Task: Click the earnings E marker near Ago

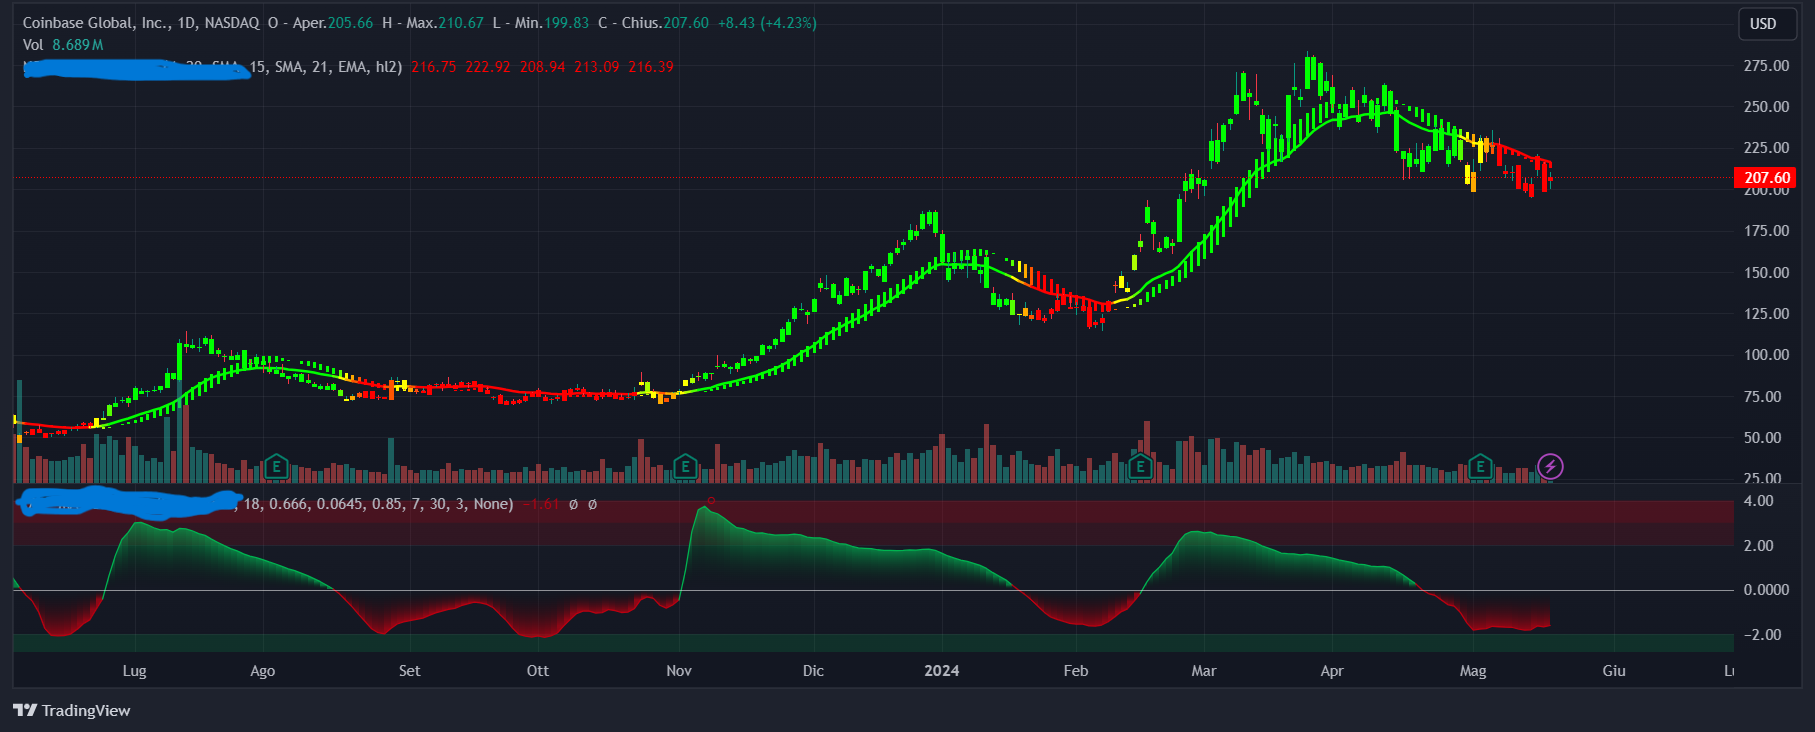Action: (x=276, y=466)
